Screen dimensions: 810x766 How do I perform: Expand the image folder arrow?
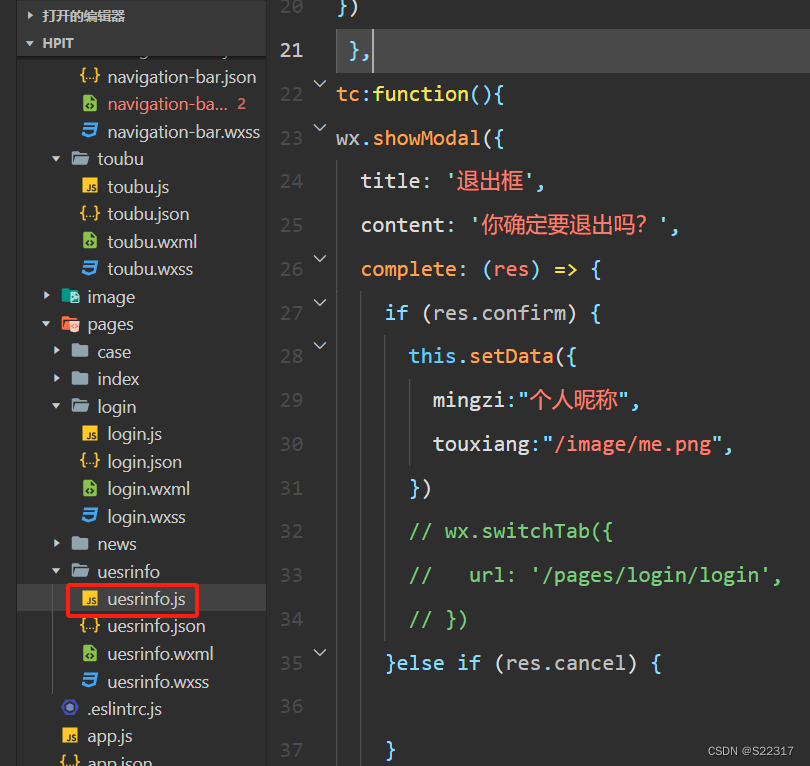[x=46, y=296]
